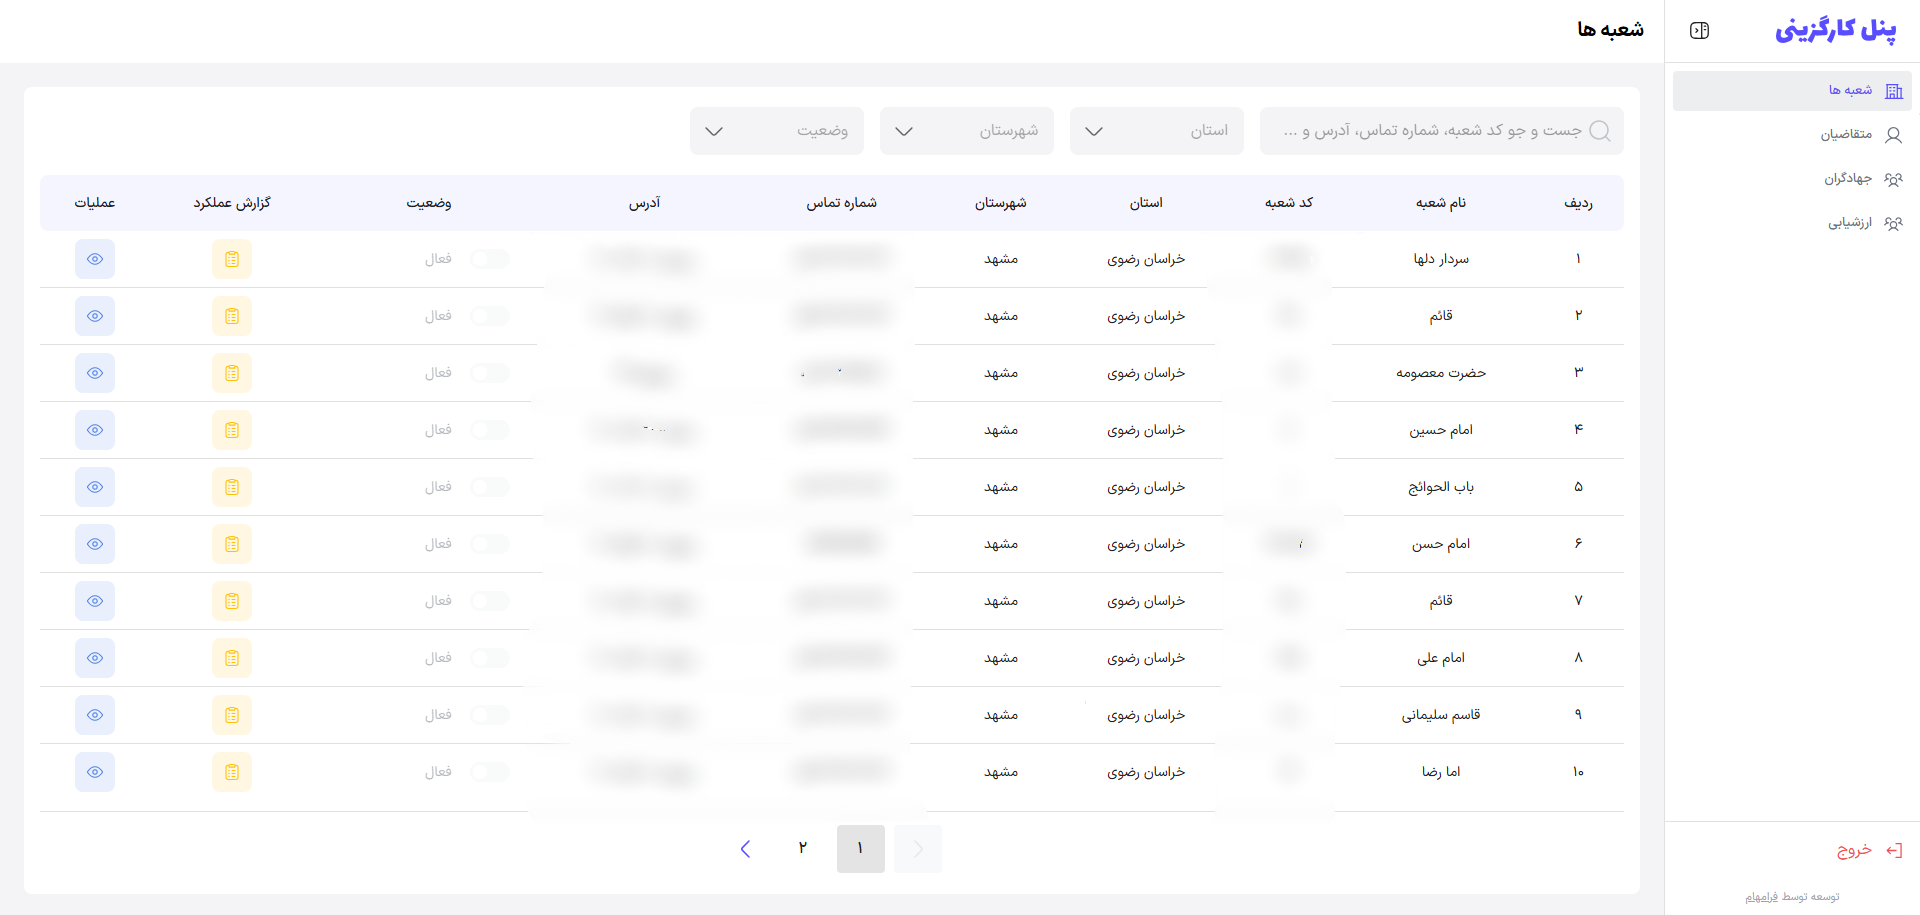
Task: Click the فراپیام developer link
Action: 1762,897
